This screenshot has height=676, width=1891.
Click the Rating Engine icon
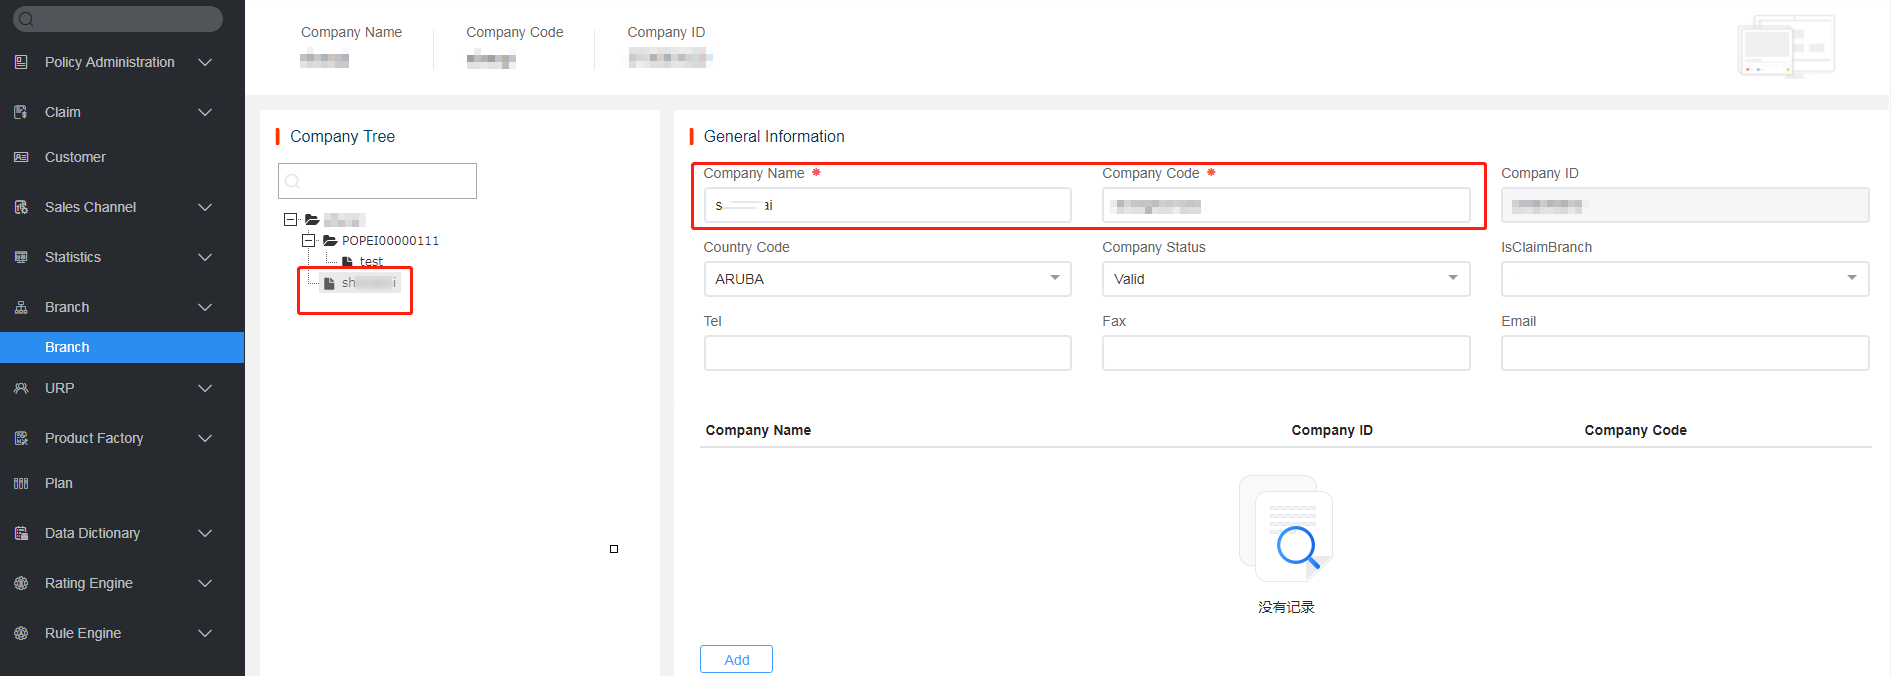pyautogui.click(x=21, y=583)
